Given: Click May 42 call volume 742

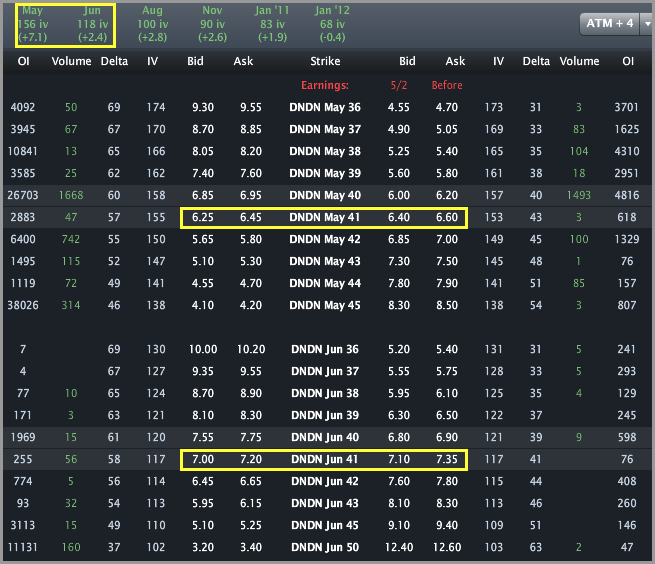Looking at the screenshot, I should [x=71, y=239].
